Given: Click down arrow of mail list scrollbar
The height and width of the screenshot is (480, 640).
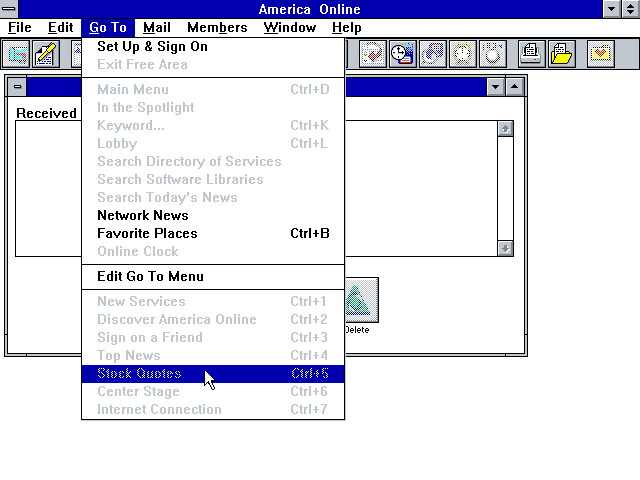Looking at the screenshot, I should [505, 248].
